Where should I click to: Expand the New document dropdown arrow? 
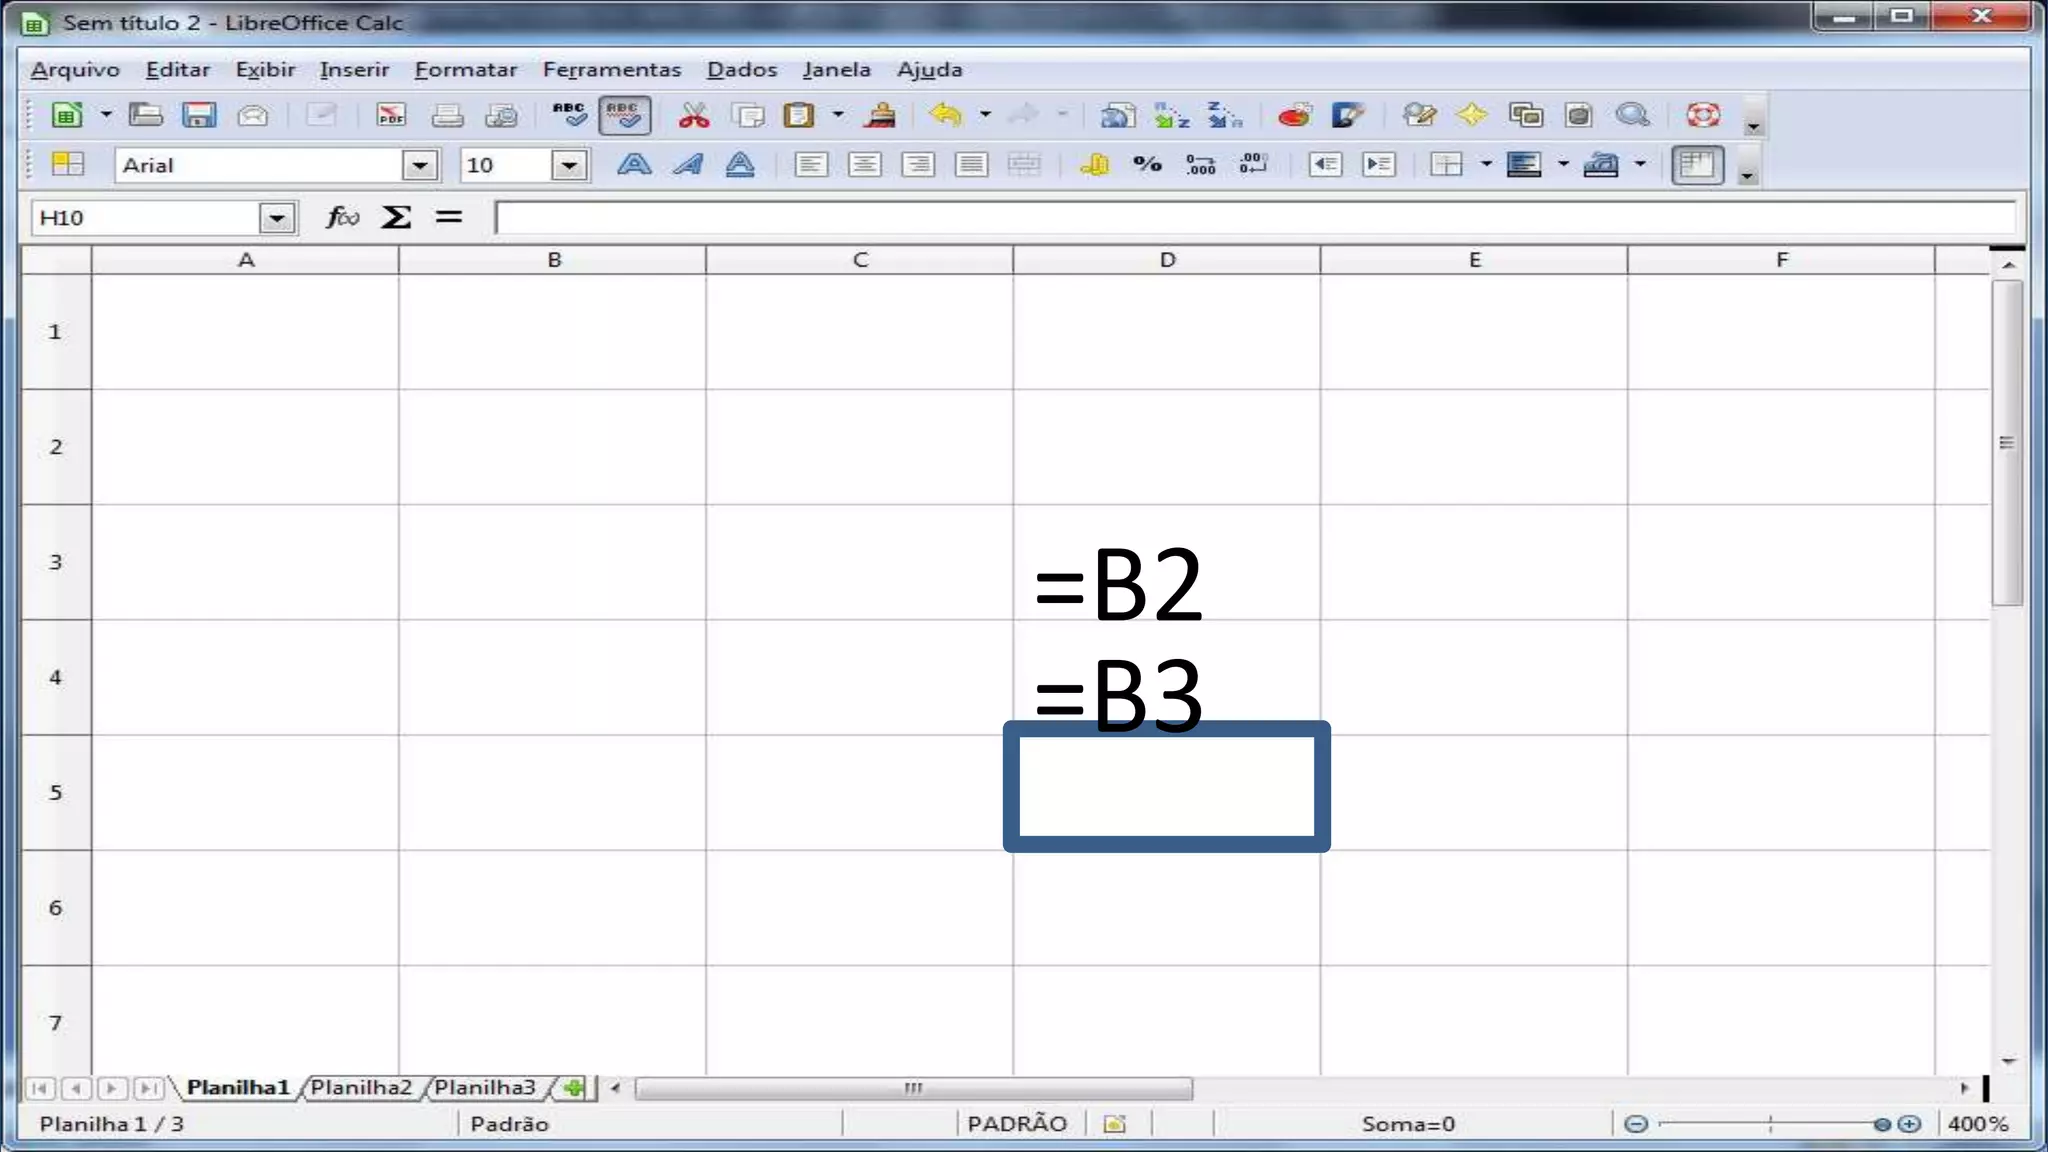coord(105,115)
